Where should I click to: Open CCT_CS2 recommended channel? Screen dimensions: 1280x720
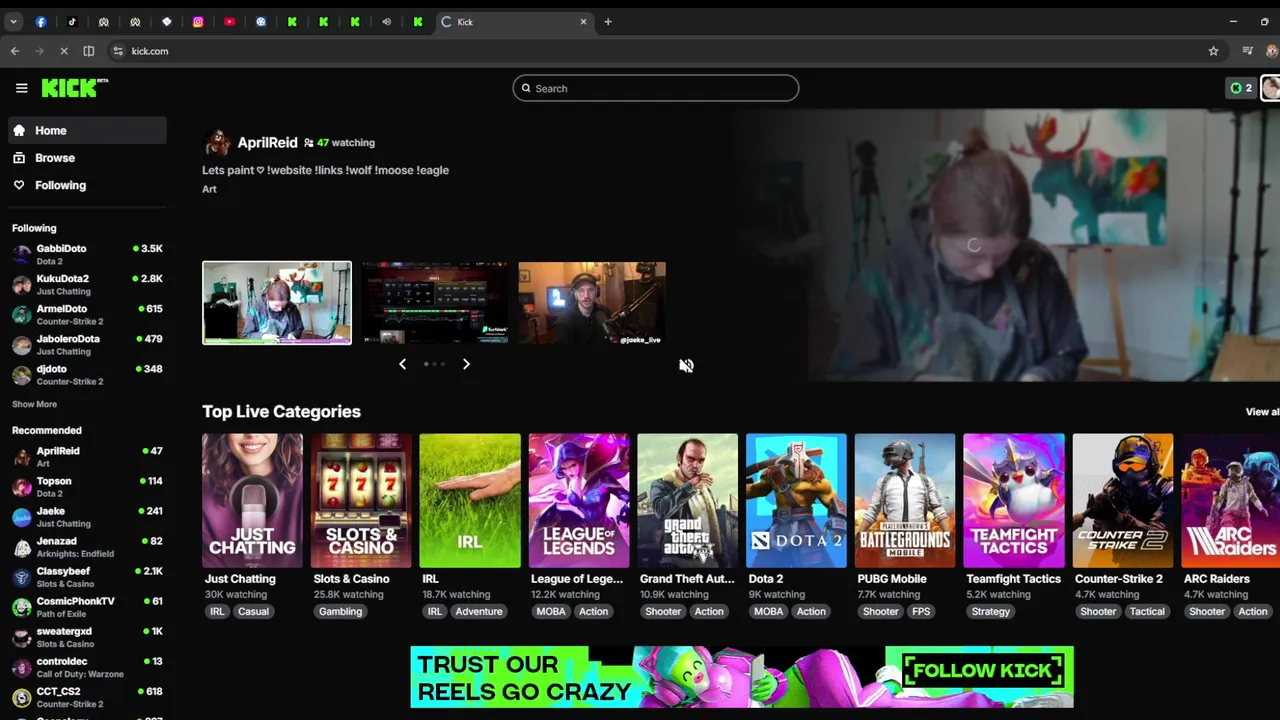[x=86, y=696]
